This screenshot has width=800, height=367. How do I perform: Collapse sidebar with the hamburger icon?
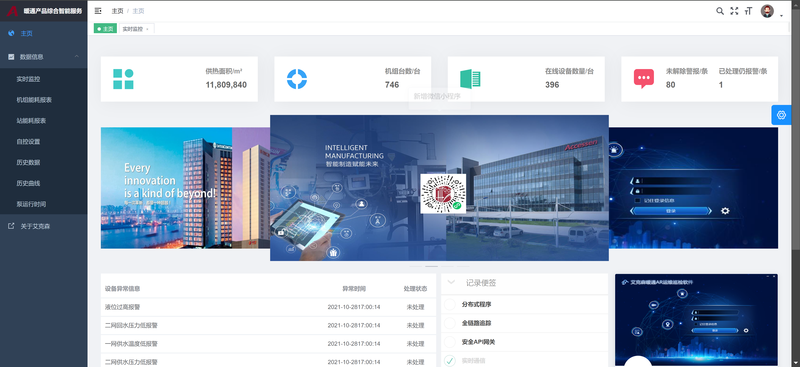click(x=98, y=11)
